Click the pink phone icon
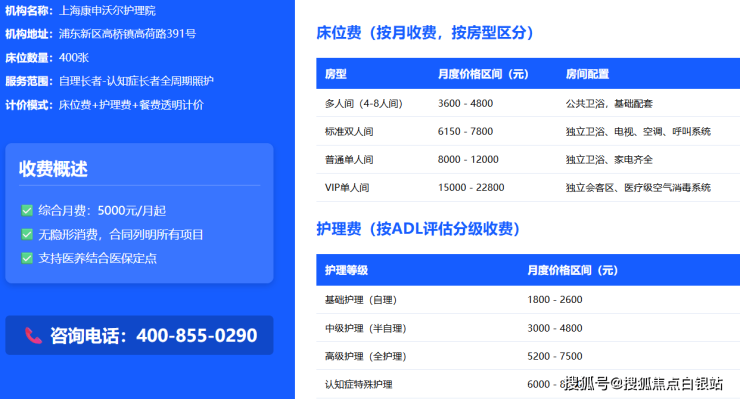 33,335
